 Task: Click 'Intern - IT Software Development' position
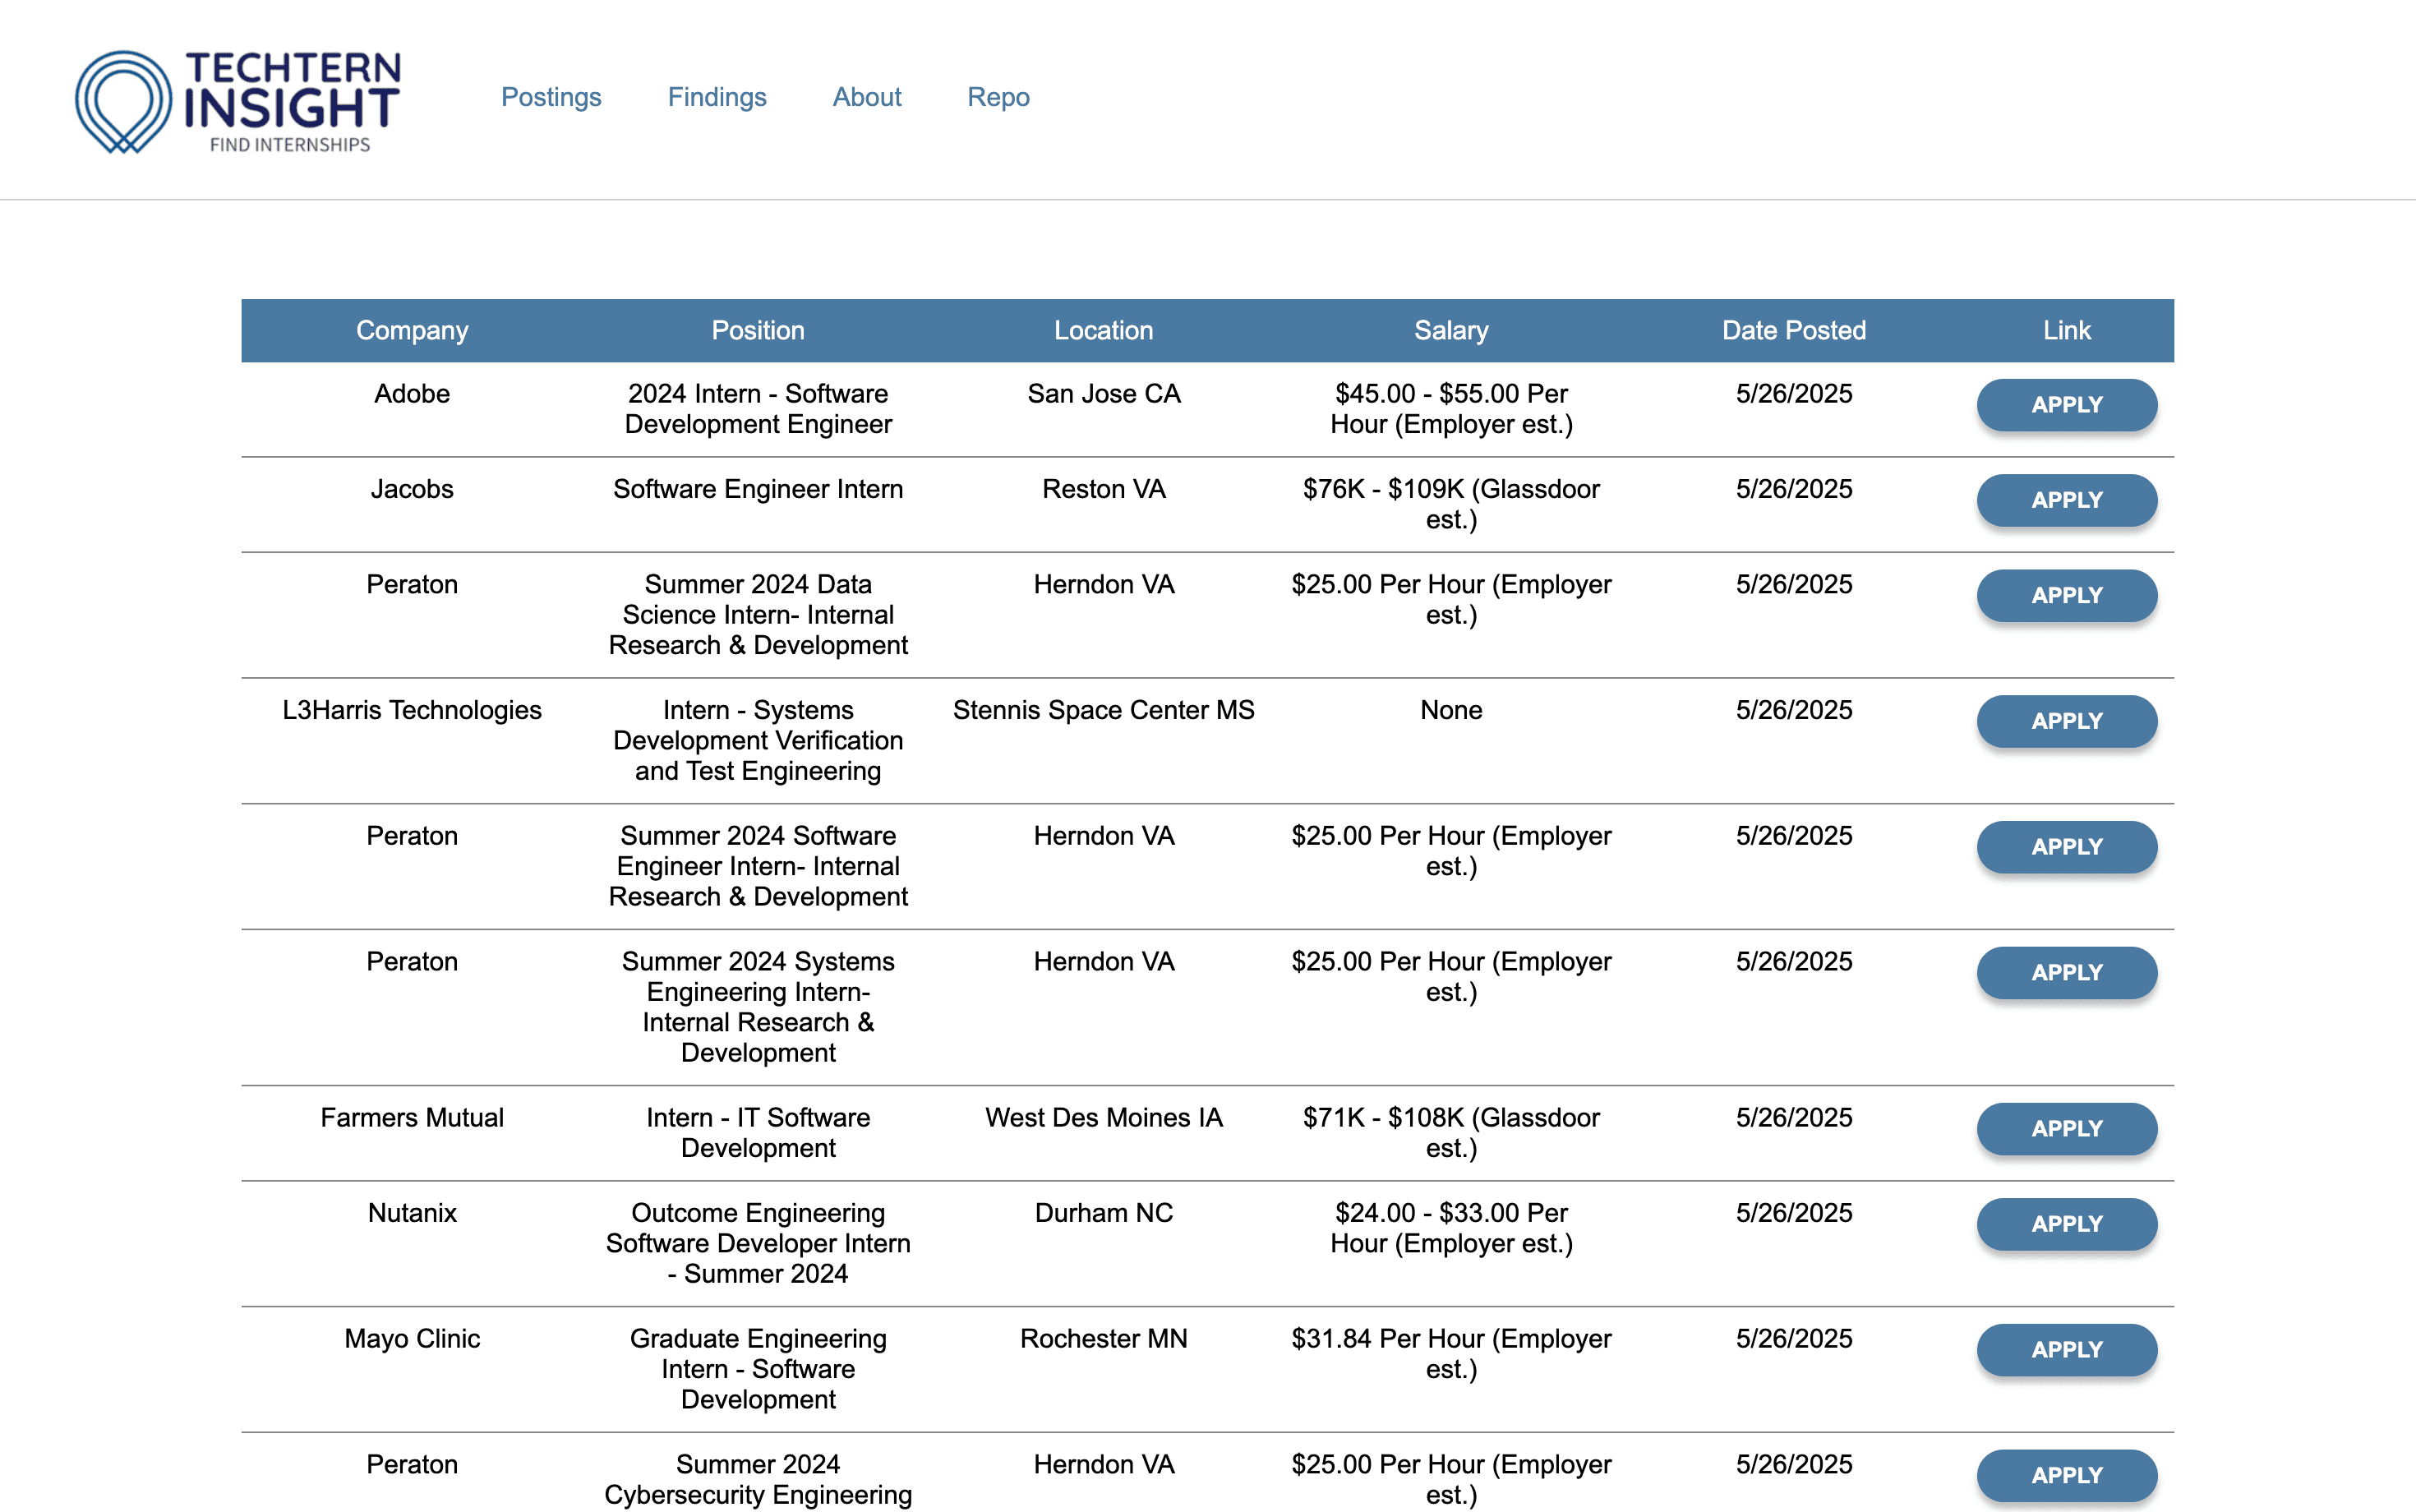click(x=758, y=1133)
